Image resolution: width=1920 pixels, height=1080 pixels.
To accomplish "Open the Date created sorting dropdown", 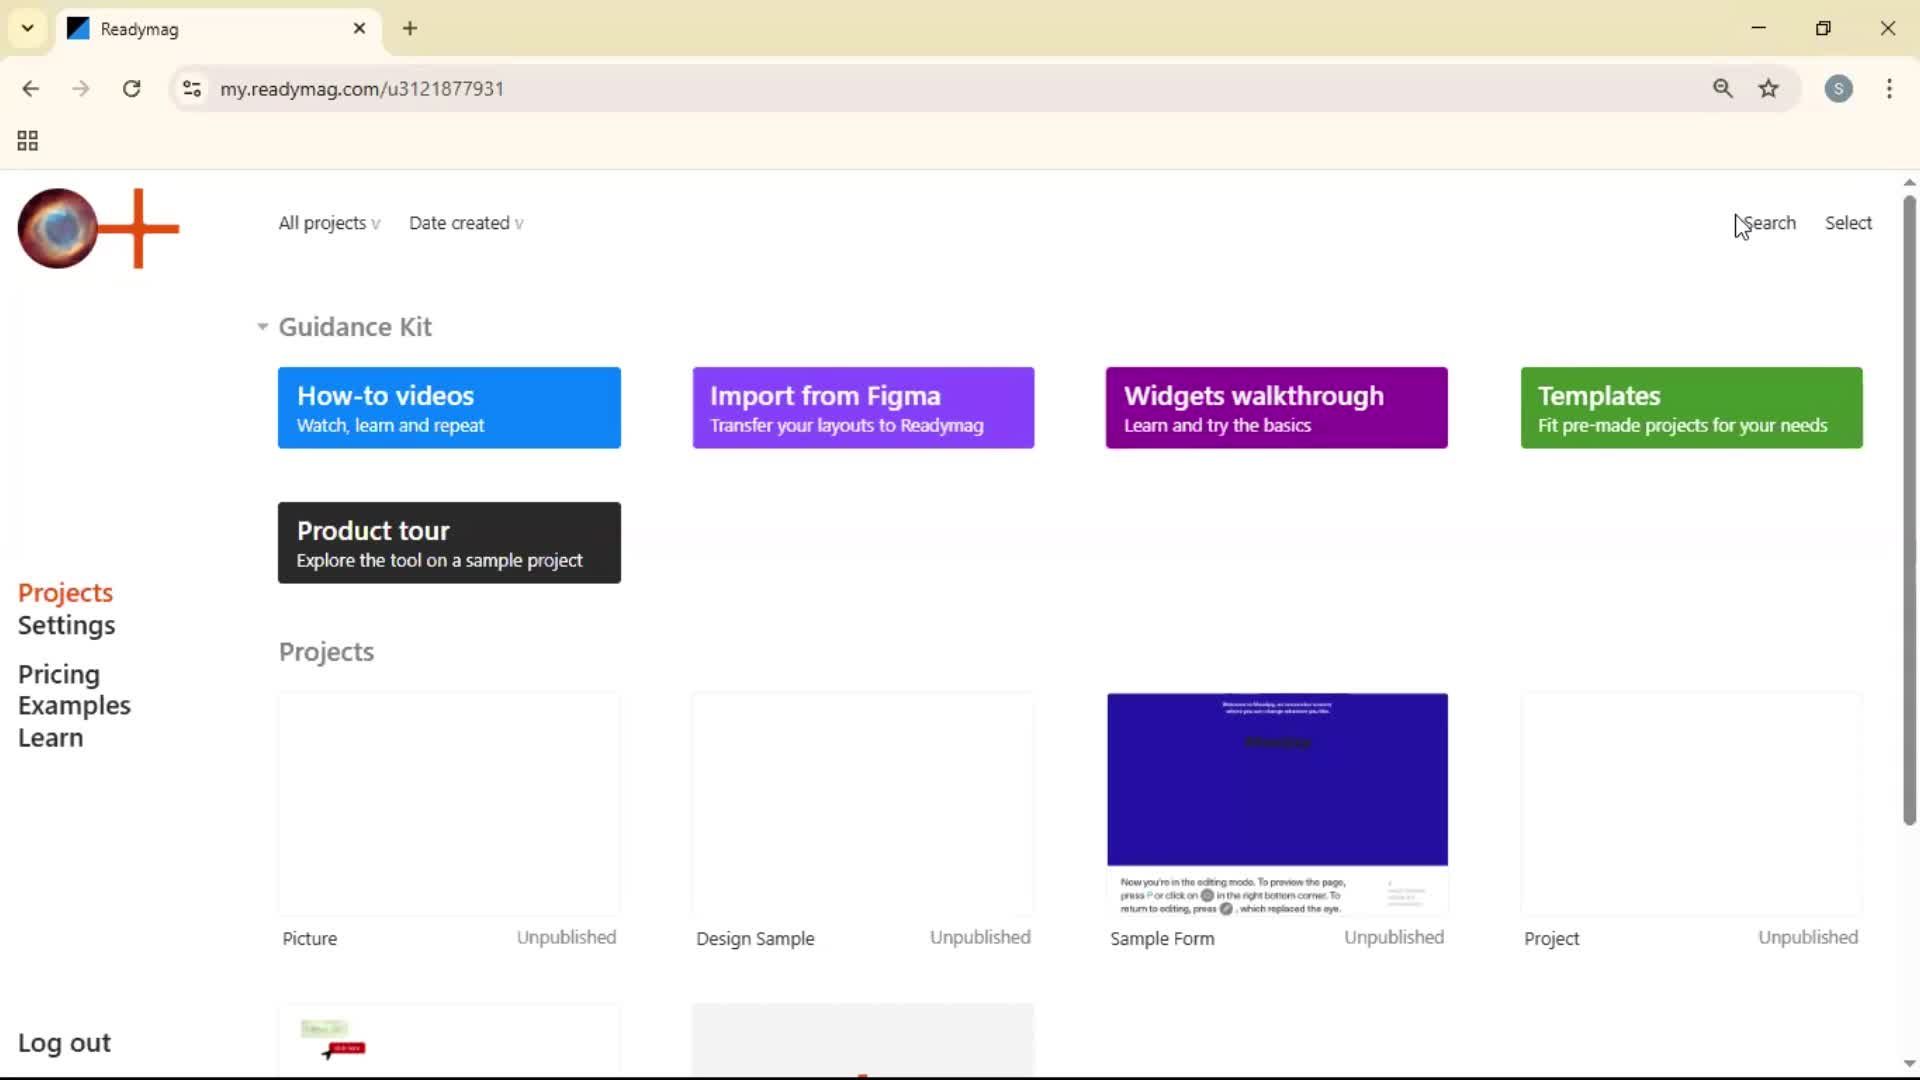I will 466,222.
